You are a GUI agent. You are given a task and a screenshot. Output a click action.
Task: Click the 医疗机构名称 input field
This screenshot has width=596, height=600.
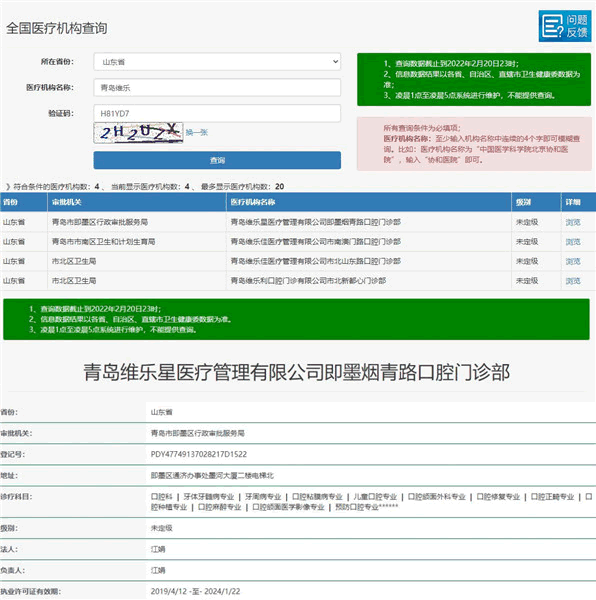tap(217, 88)
